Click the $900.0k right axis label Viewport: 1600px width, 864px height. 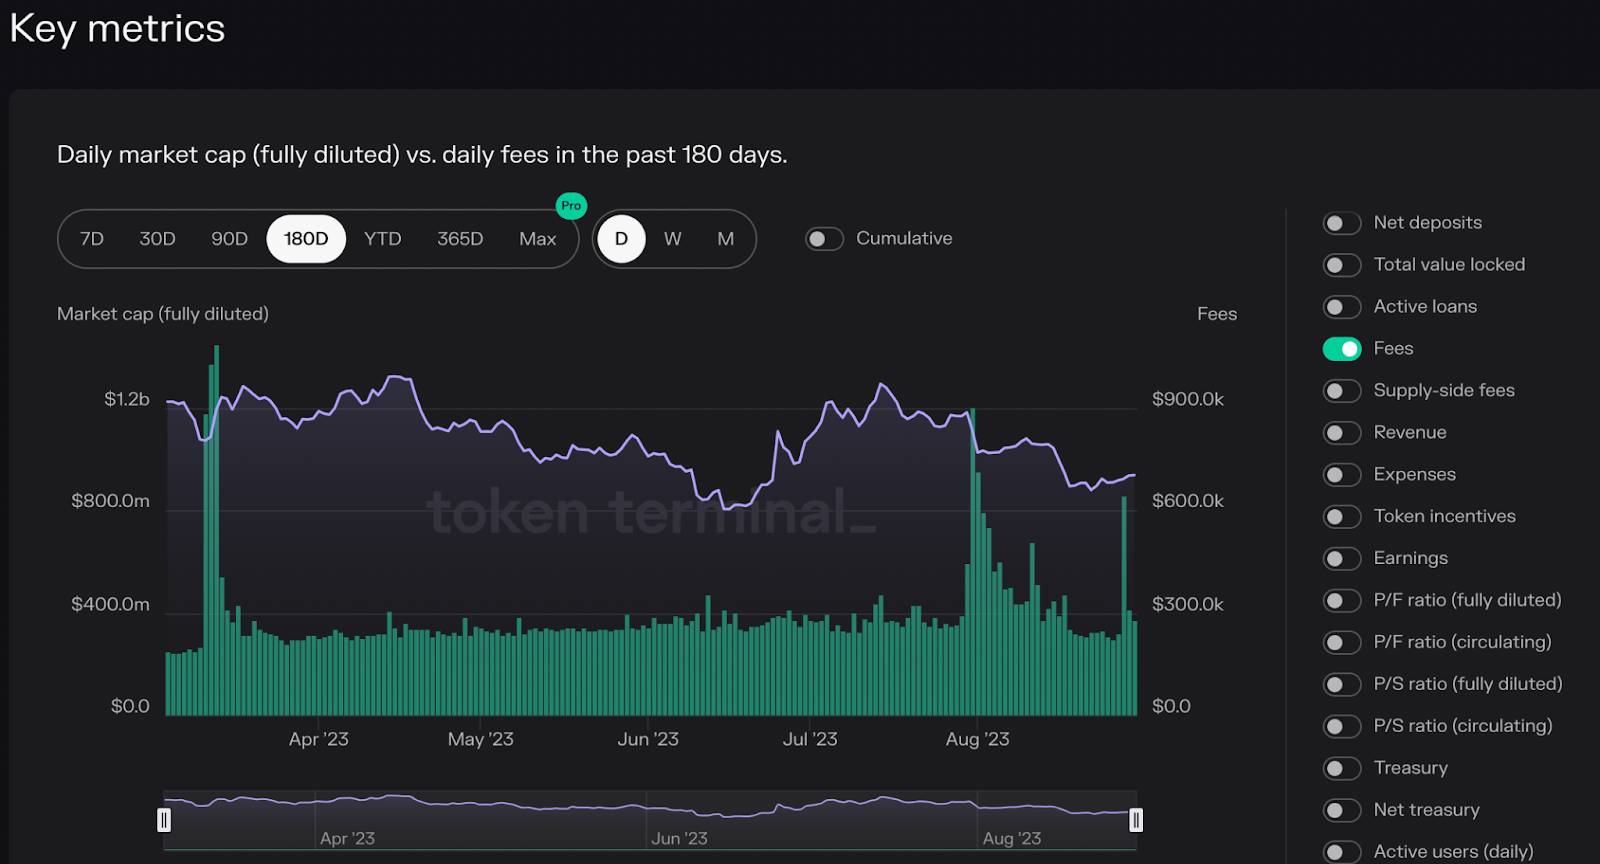pos(1188,399)
